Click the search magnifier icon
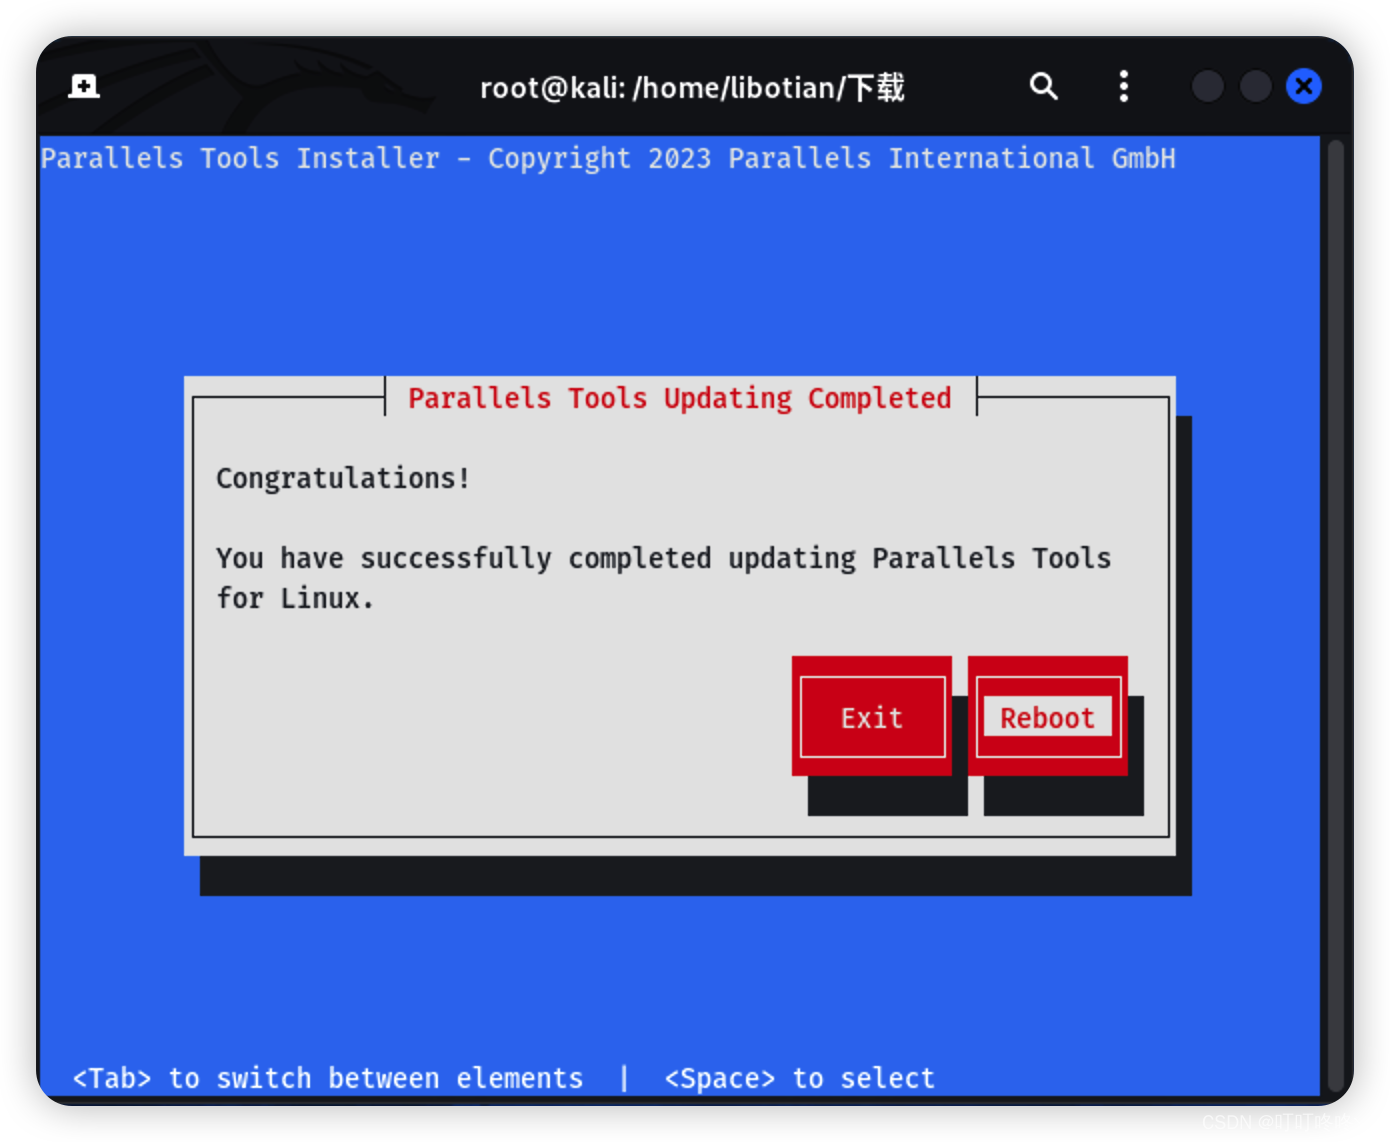 coord(1043,86)
